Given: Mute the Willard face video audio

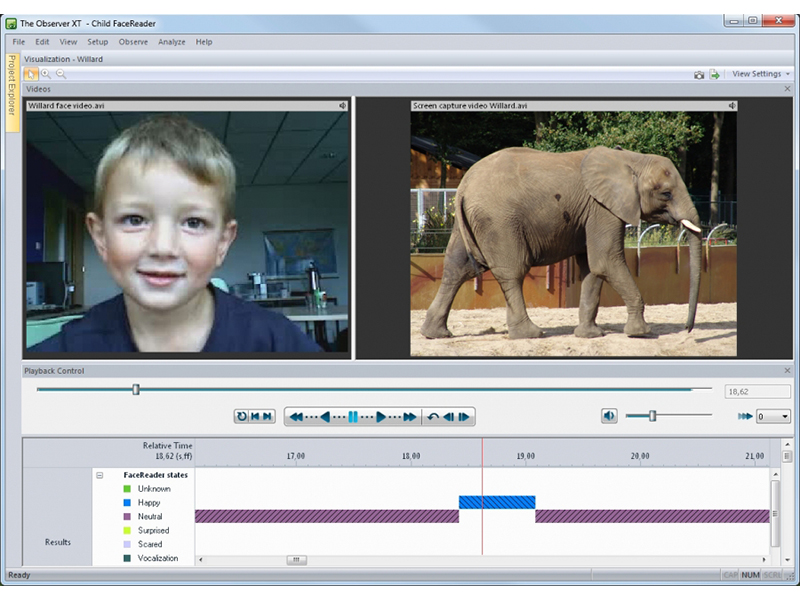Looking at the screenshot, I should [x=342, y=105].
